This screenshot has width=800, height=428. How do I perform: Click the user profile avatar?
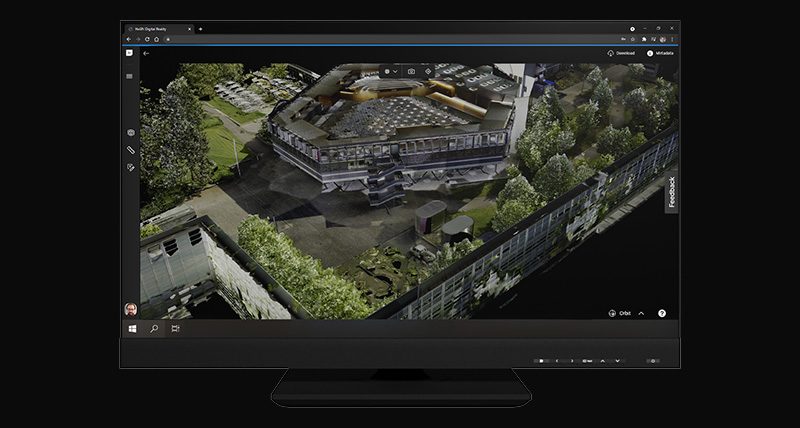(130, 309)
